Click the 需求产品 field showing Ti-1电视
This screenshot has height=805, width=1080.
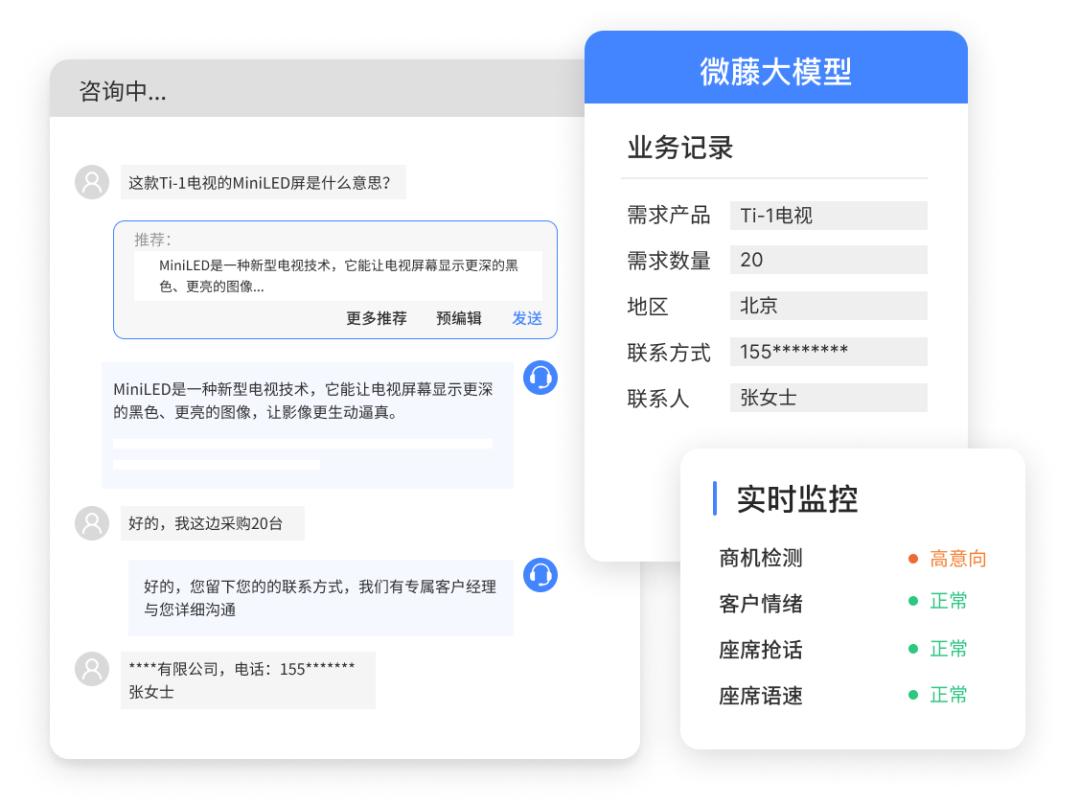click(827, 215)
